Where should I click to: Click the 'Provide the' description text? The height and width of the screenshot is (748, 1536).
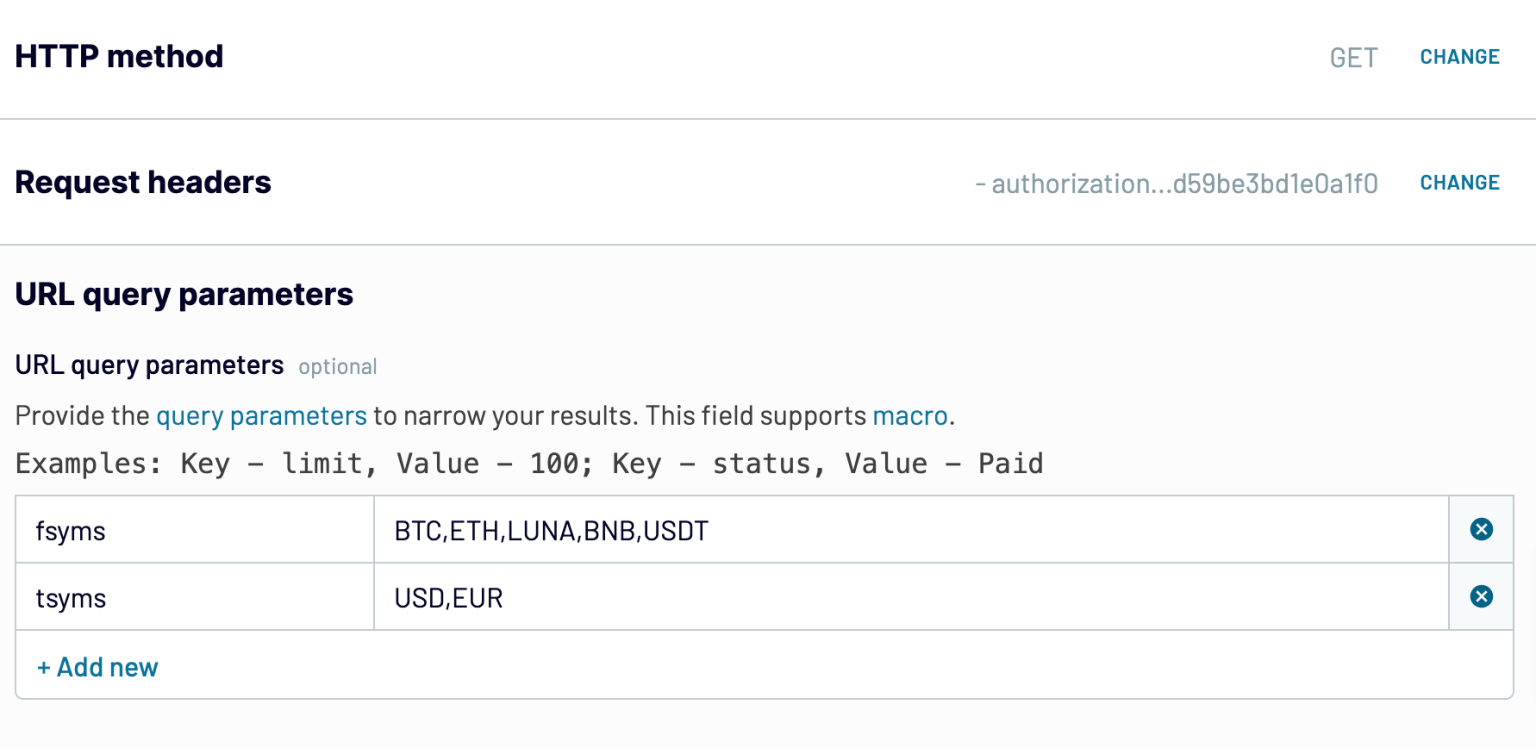tap(82, 416)
